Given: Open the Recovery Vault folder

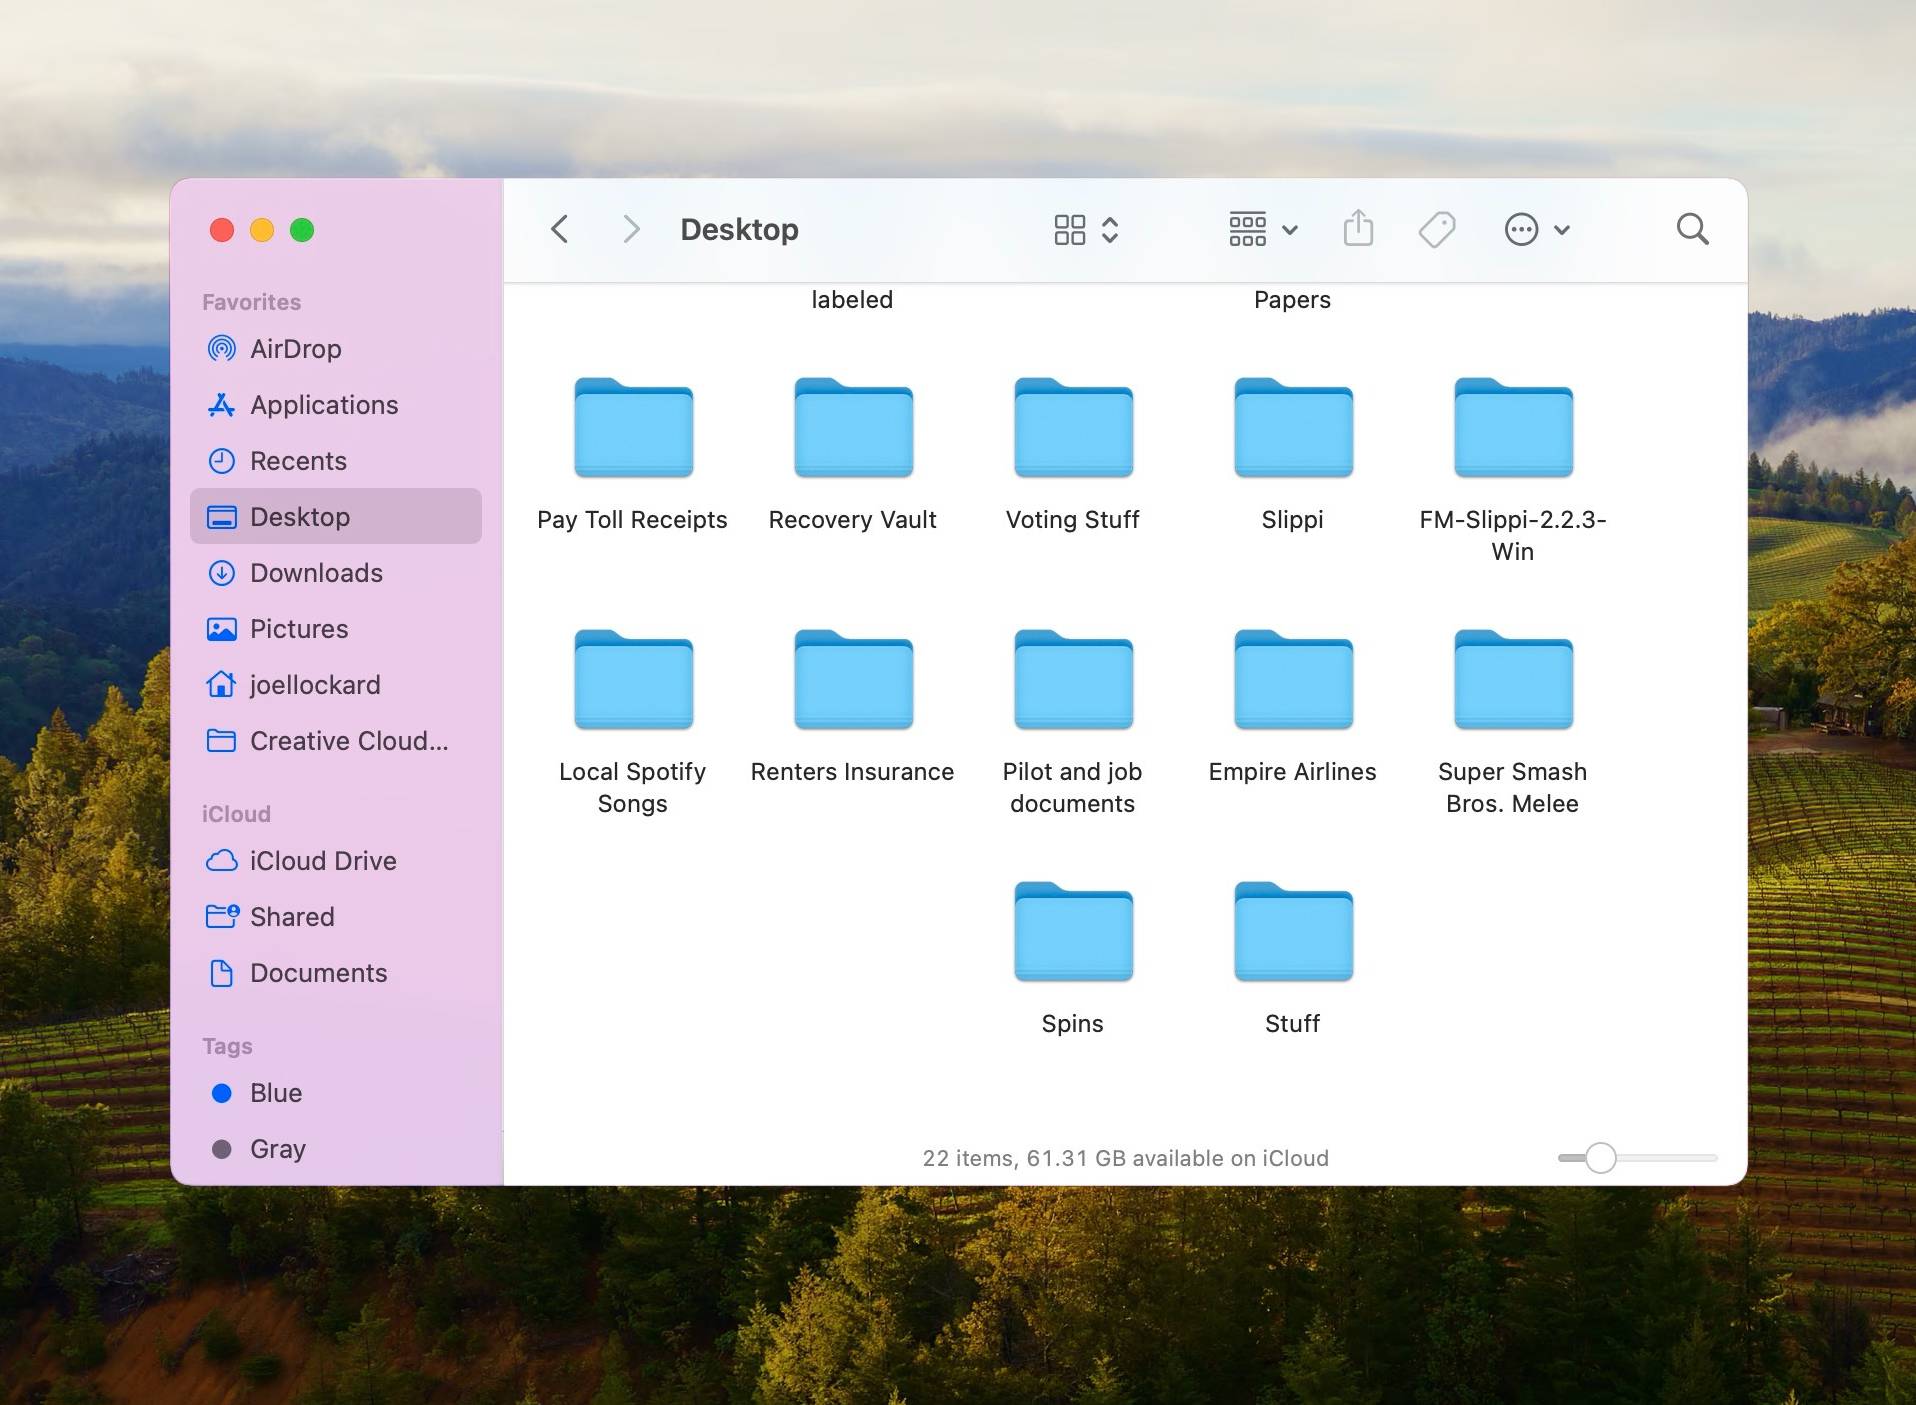Looking at the screenshot, I should [853, 428].
